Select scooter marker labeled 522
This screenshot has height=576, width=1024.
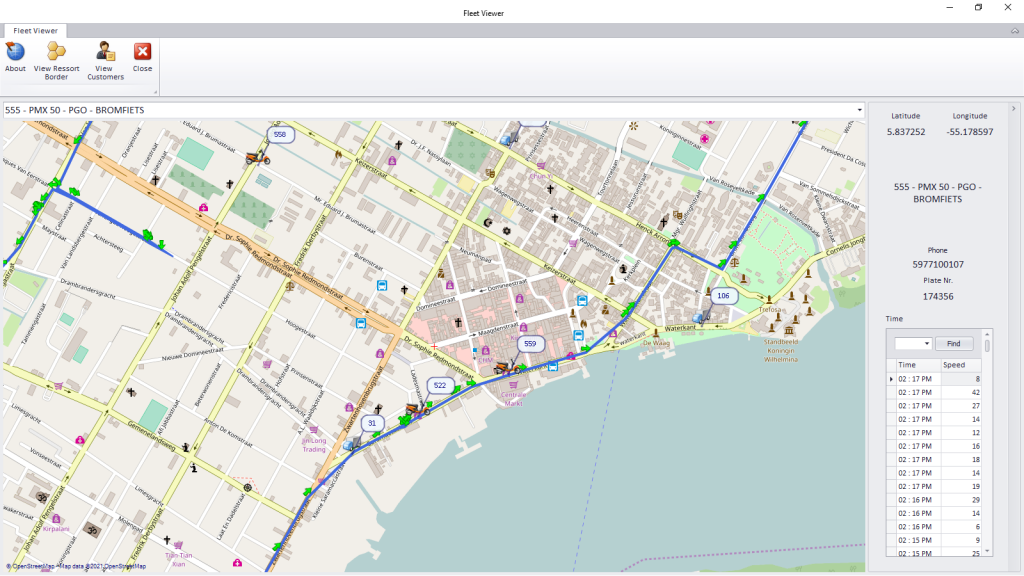point(416,408)
